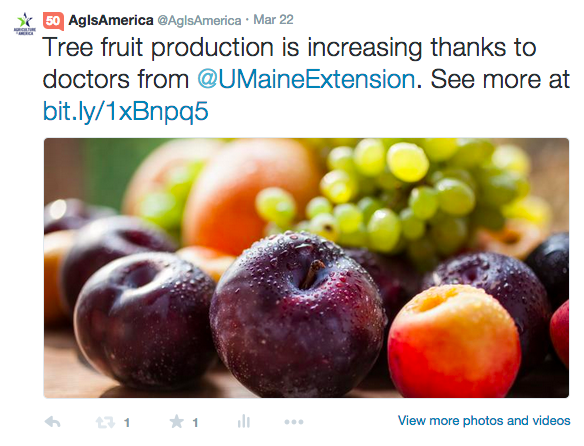
Task: Click the red 50 badge icon
Action: [x=53, y=21]
